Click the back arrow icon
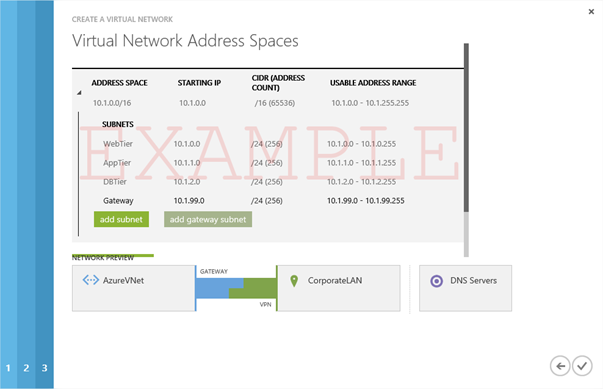 pos(560,366)
